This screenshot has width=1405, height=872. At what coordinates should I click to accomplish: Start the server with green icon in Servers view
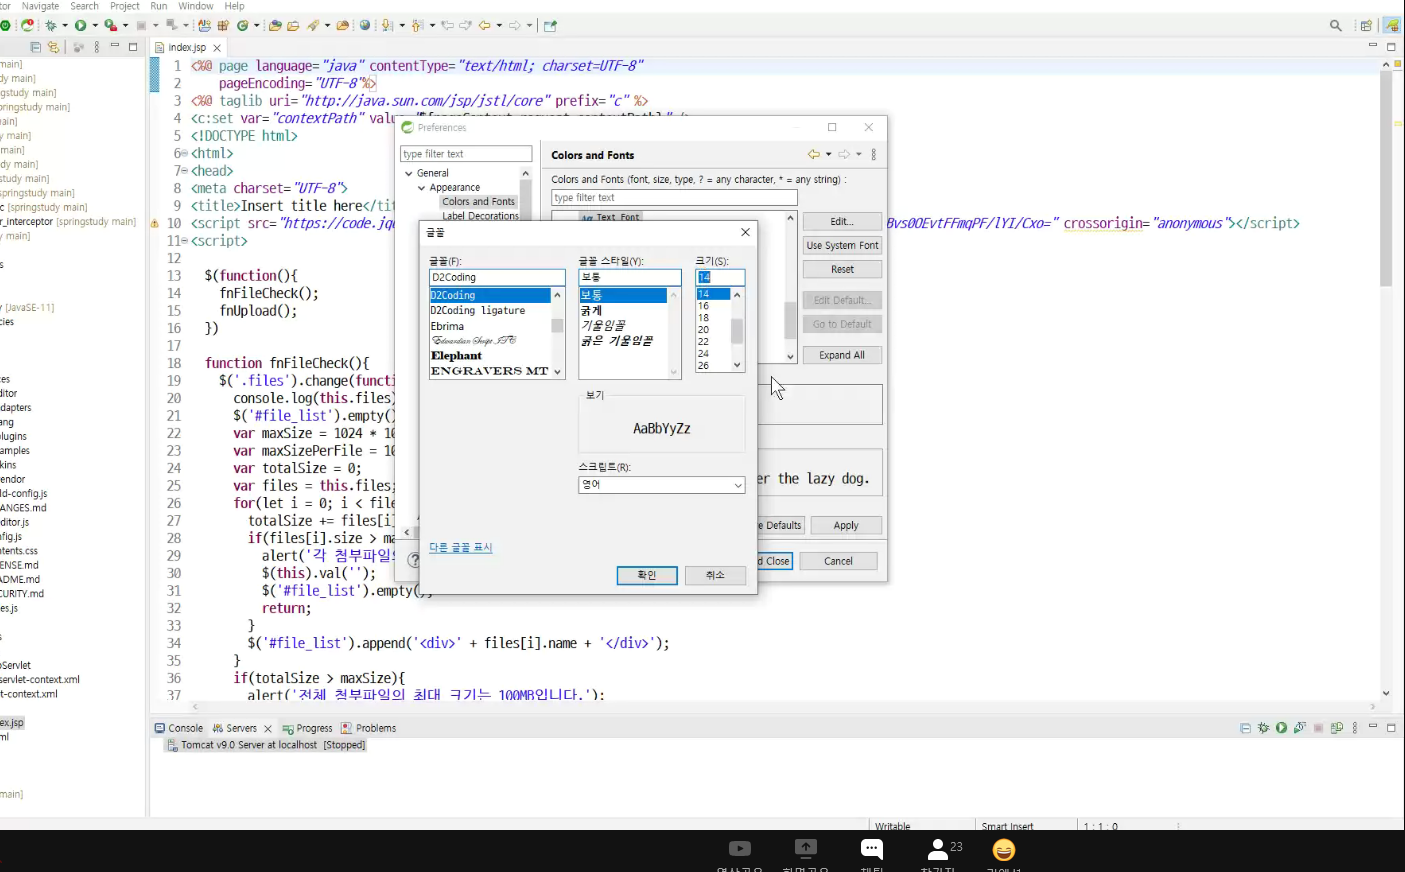point(1281,728)
